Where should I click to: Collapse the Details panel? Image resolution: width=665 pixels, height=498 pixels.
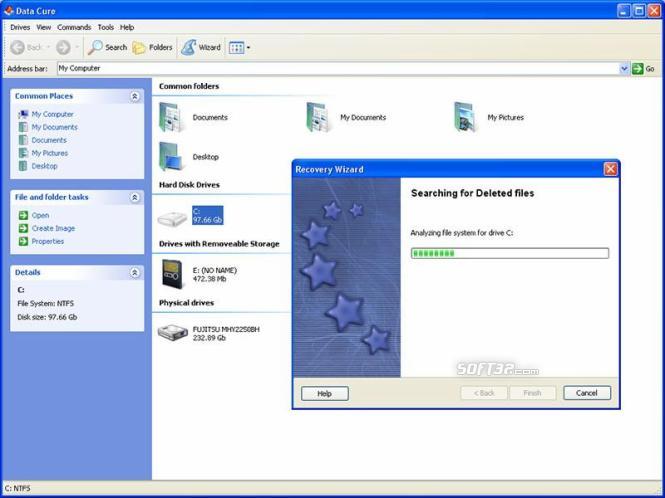point(134,272)
